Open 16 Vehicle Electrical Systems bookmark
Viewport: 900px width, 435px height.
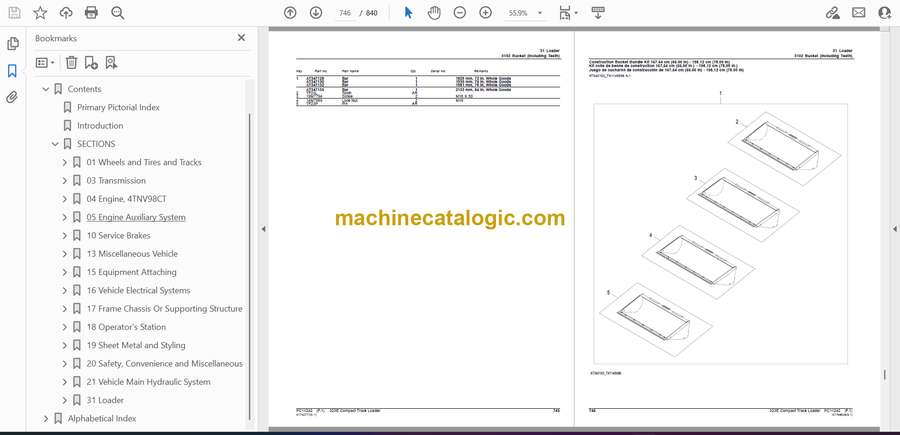coord(137,290)
